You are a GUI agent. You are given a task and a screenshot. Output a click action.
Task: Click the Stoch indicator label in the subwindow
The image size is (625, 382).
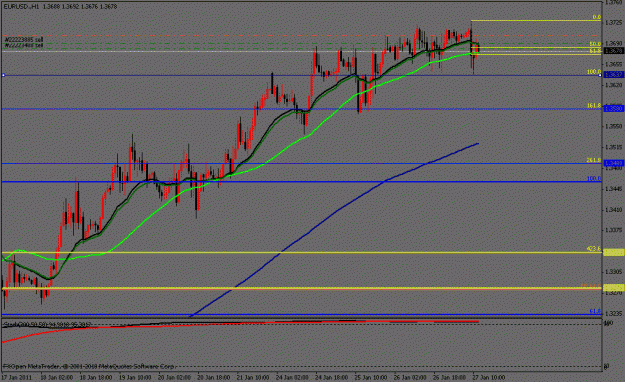point(48,325)
